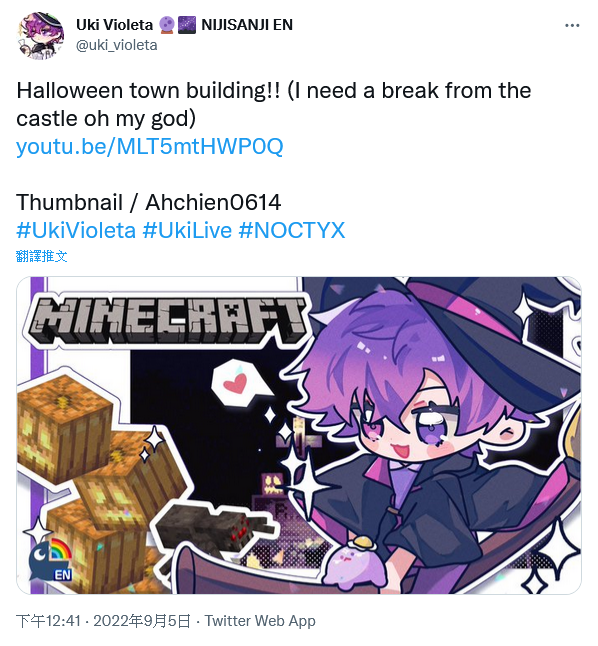Click the NIJISANJI EN logo on thumbnail
Screen dimensions: 598x646
[51, 559]
